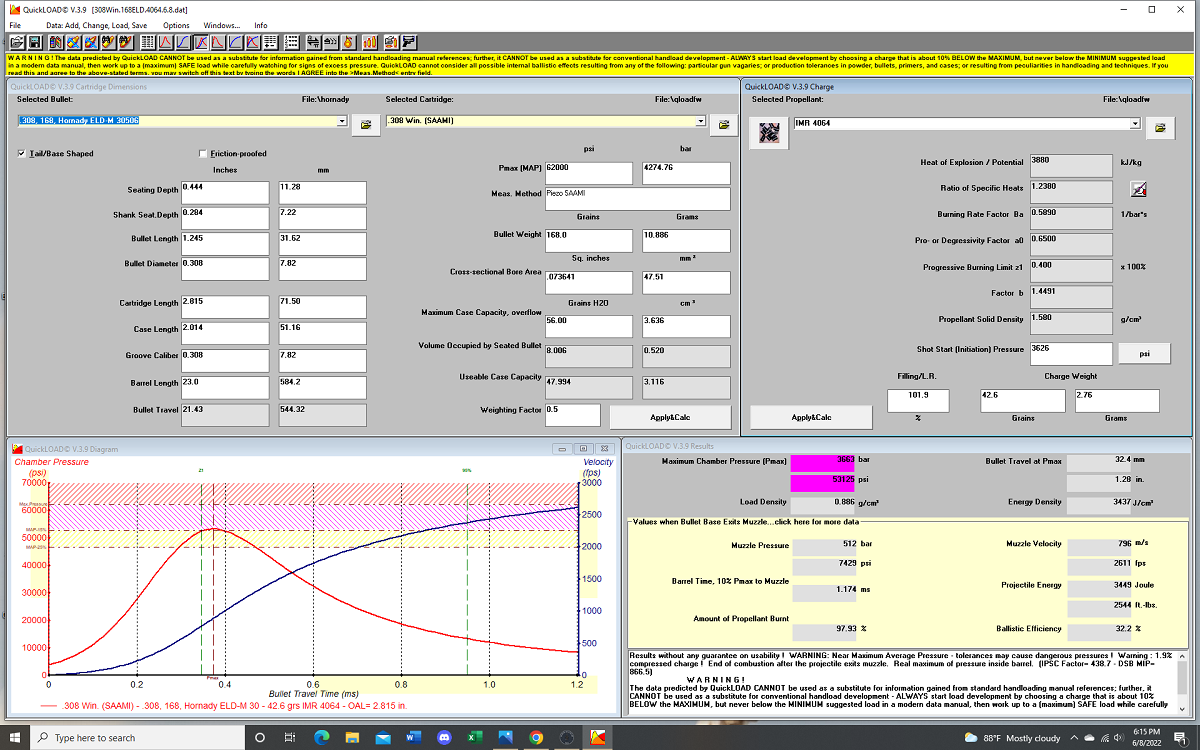The height and width of the screenshot is (750, 1200).
Task: Open Excel from the taskbar
Action: point(475,737)
